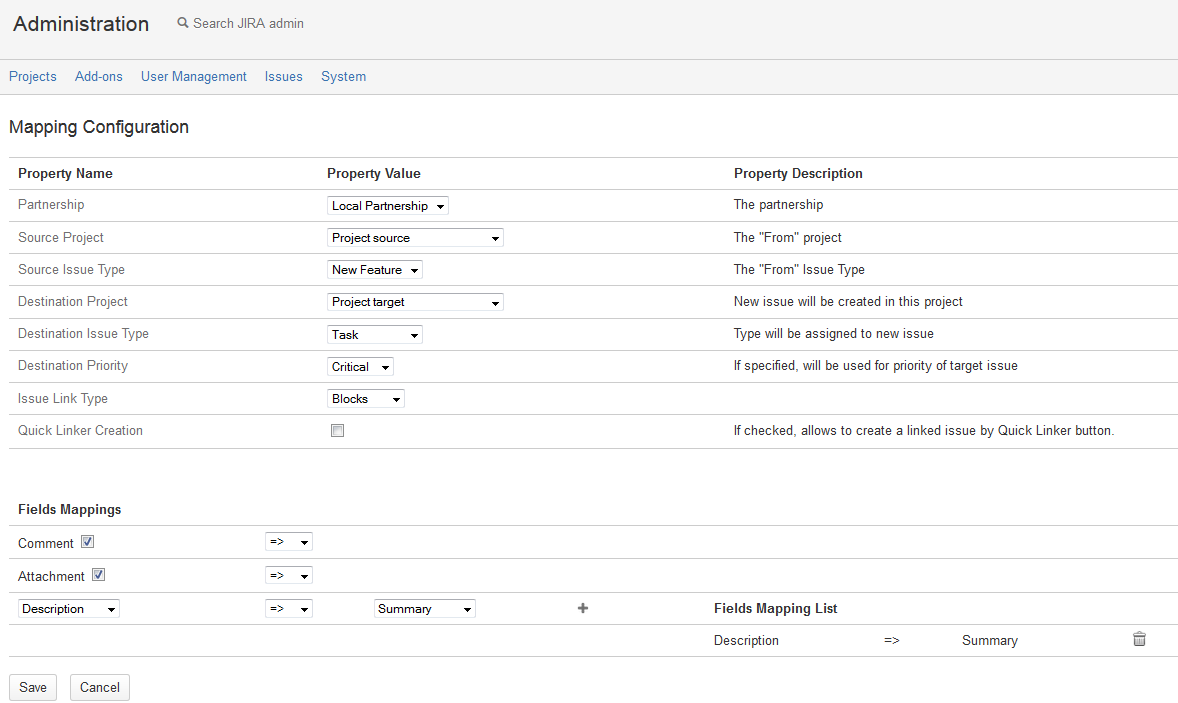
Task: Change the Destination Issue Type selection
Action: [375, 335]
